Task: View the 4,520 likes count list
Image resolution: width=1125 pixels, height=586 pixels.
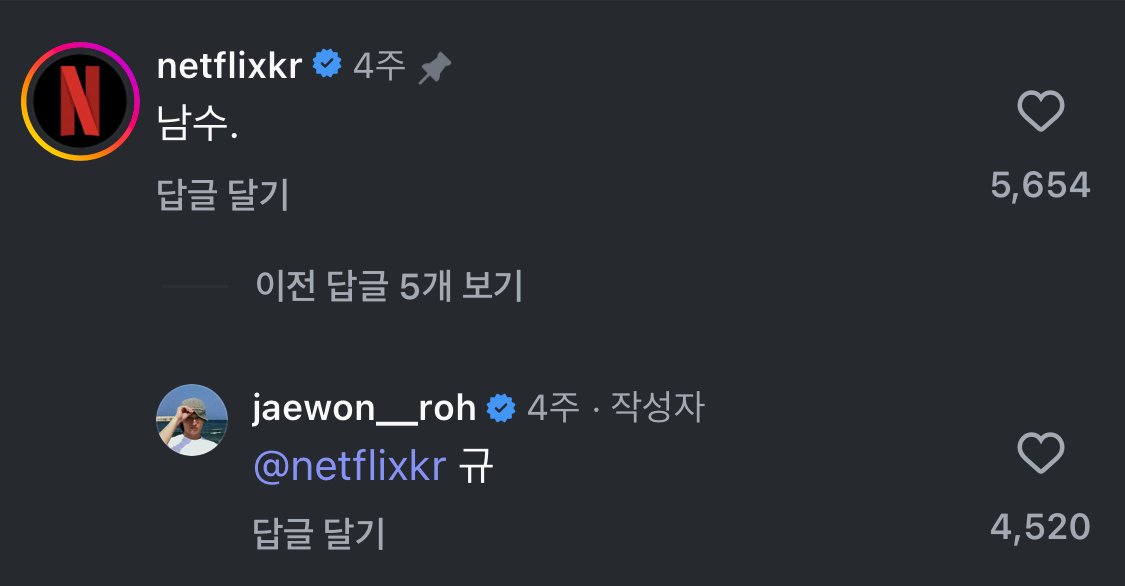Action: (x=1039, y=527)
